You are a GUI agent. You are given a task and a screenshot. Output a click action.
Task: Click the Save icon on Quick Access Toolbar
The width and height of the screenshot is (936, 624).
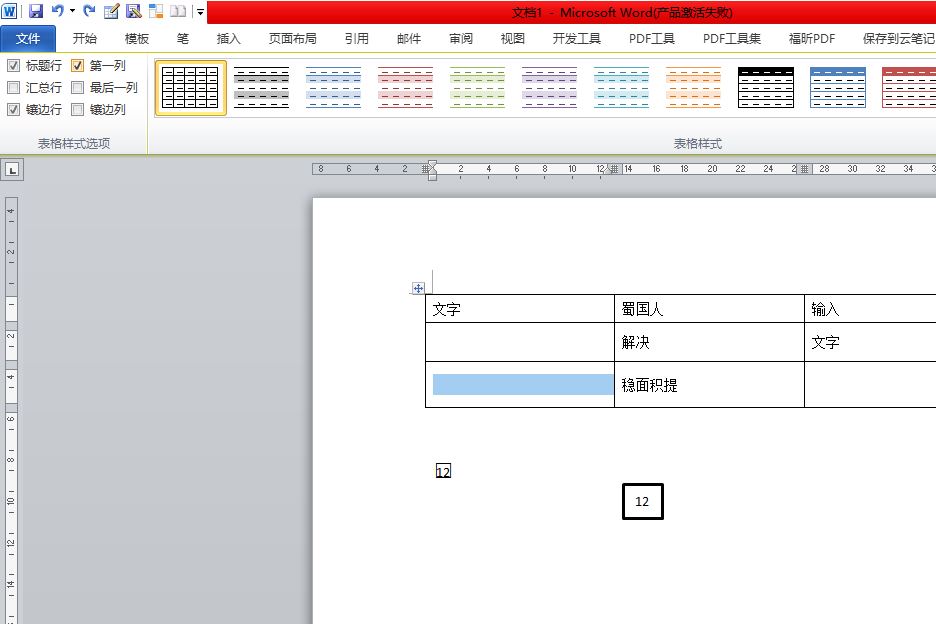[36, 10]
